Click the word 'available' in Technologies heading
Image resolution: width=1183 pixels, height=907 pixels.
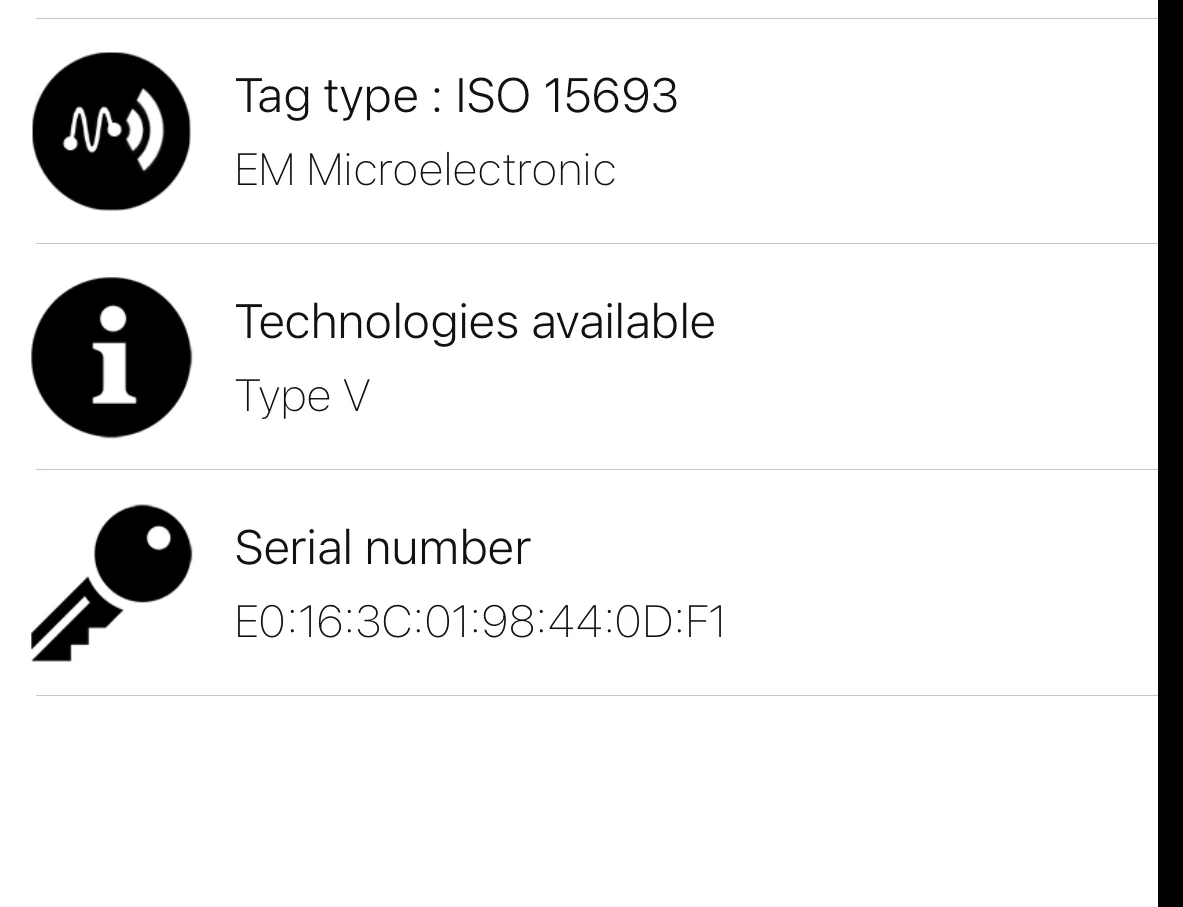pos(623,322)
